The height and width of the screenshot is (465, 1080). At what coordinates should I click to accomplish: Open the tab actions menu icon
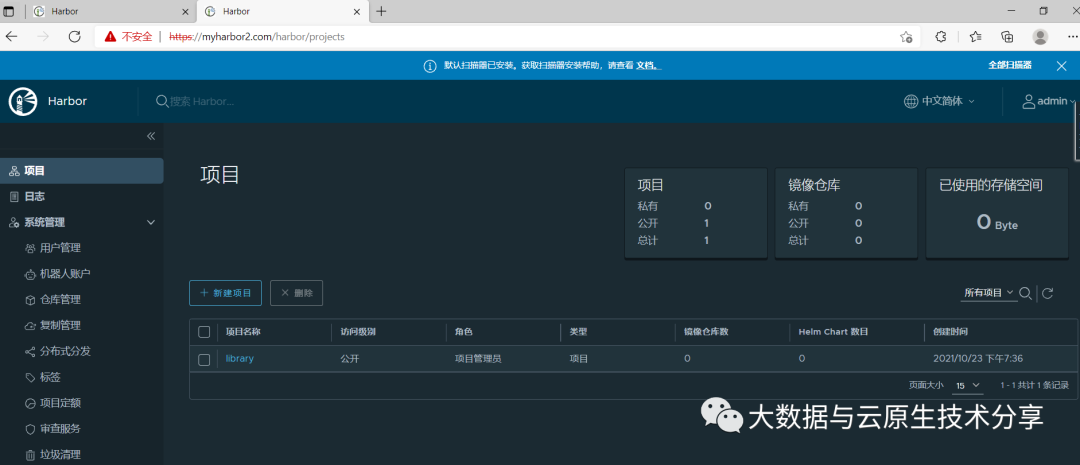tap(9, 11)
